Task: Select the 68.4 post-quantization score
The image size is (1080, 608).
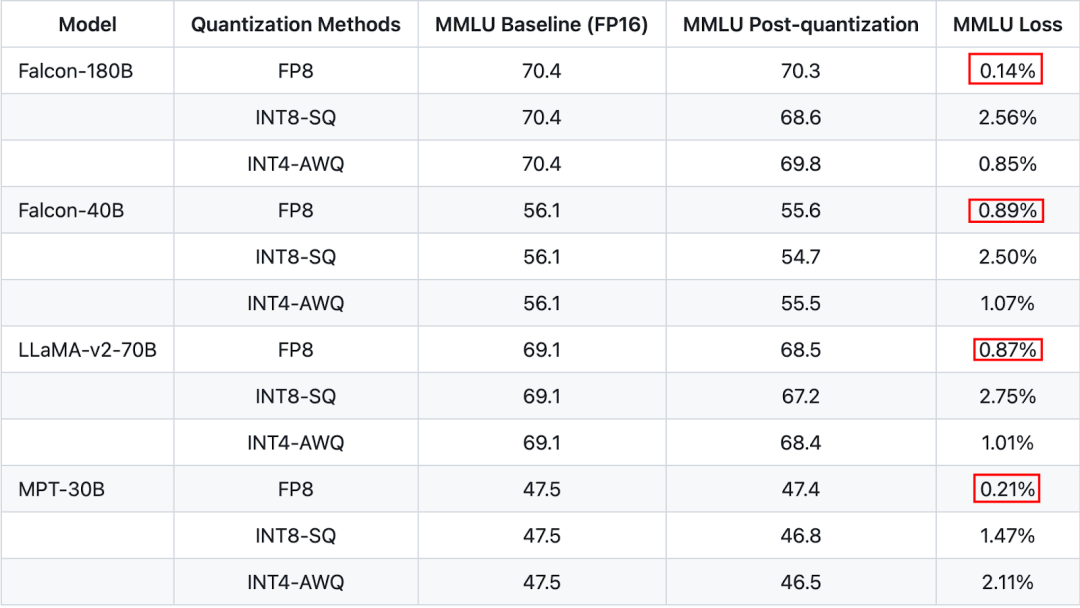Action: click(x=801, y=442)
